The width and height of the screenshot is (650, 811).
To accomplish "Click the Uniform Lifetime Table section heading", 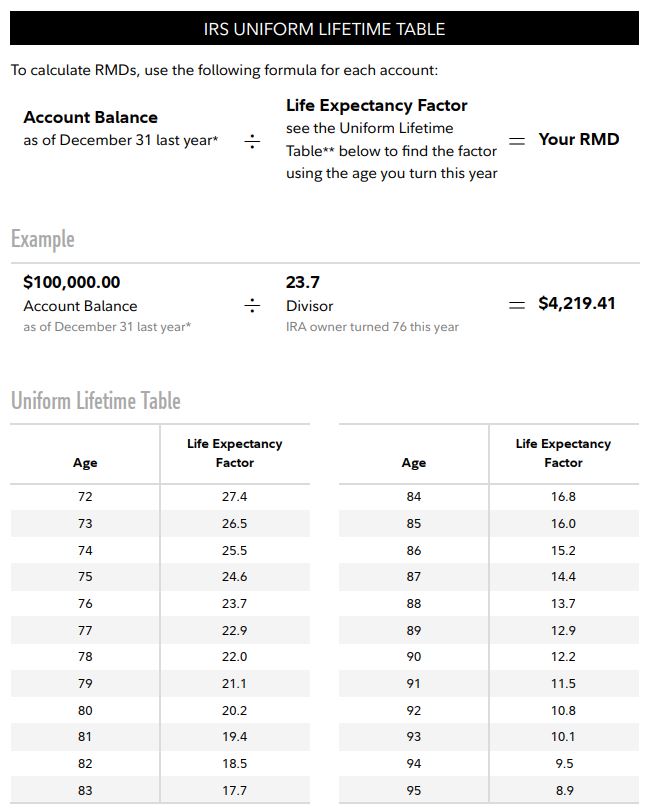I will [96, 401].
